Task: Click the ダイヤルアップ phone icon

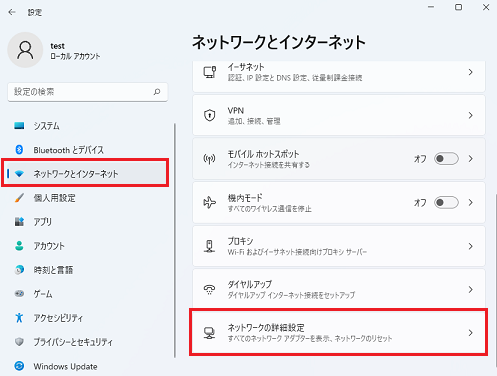Action: coord(210,289)
